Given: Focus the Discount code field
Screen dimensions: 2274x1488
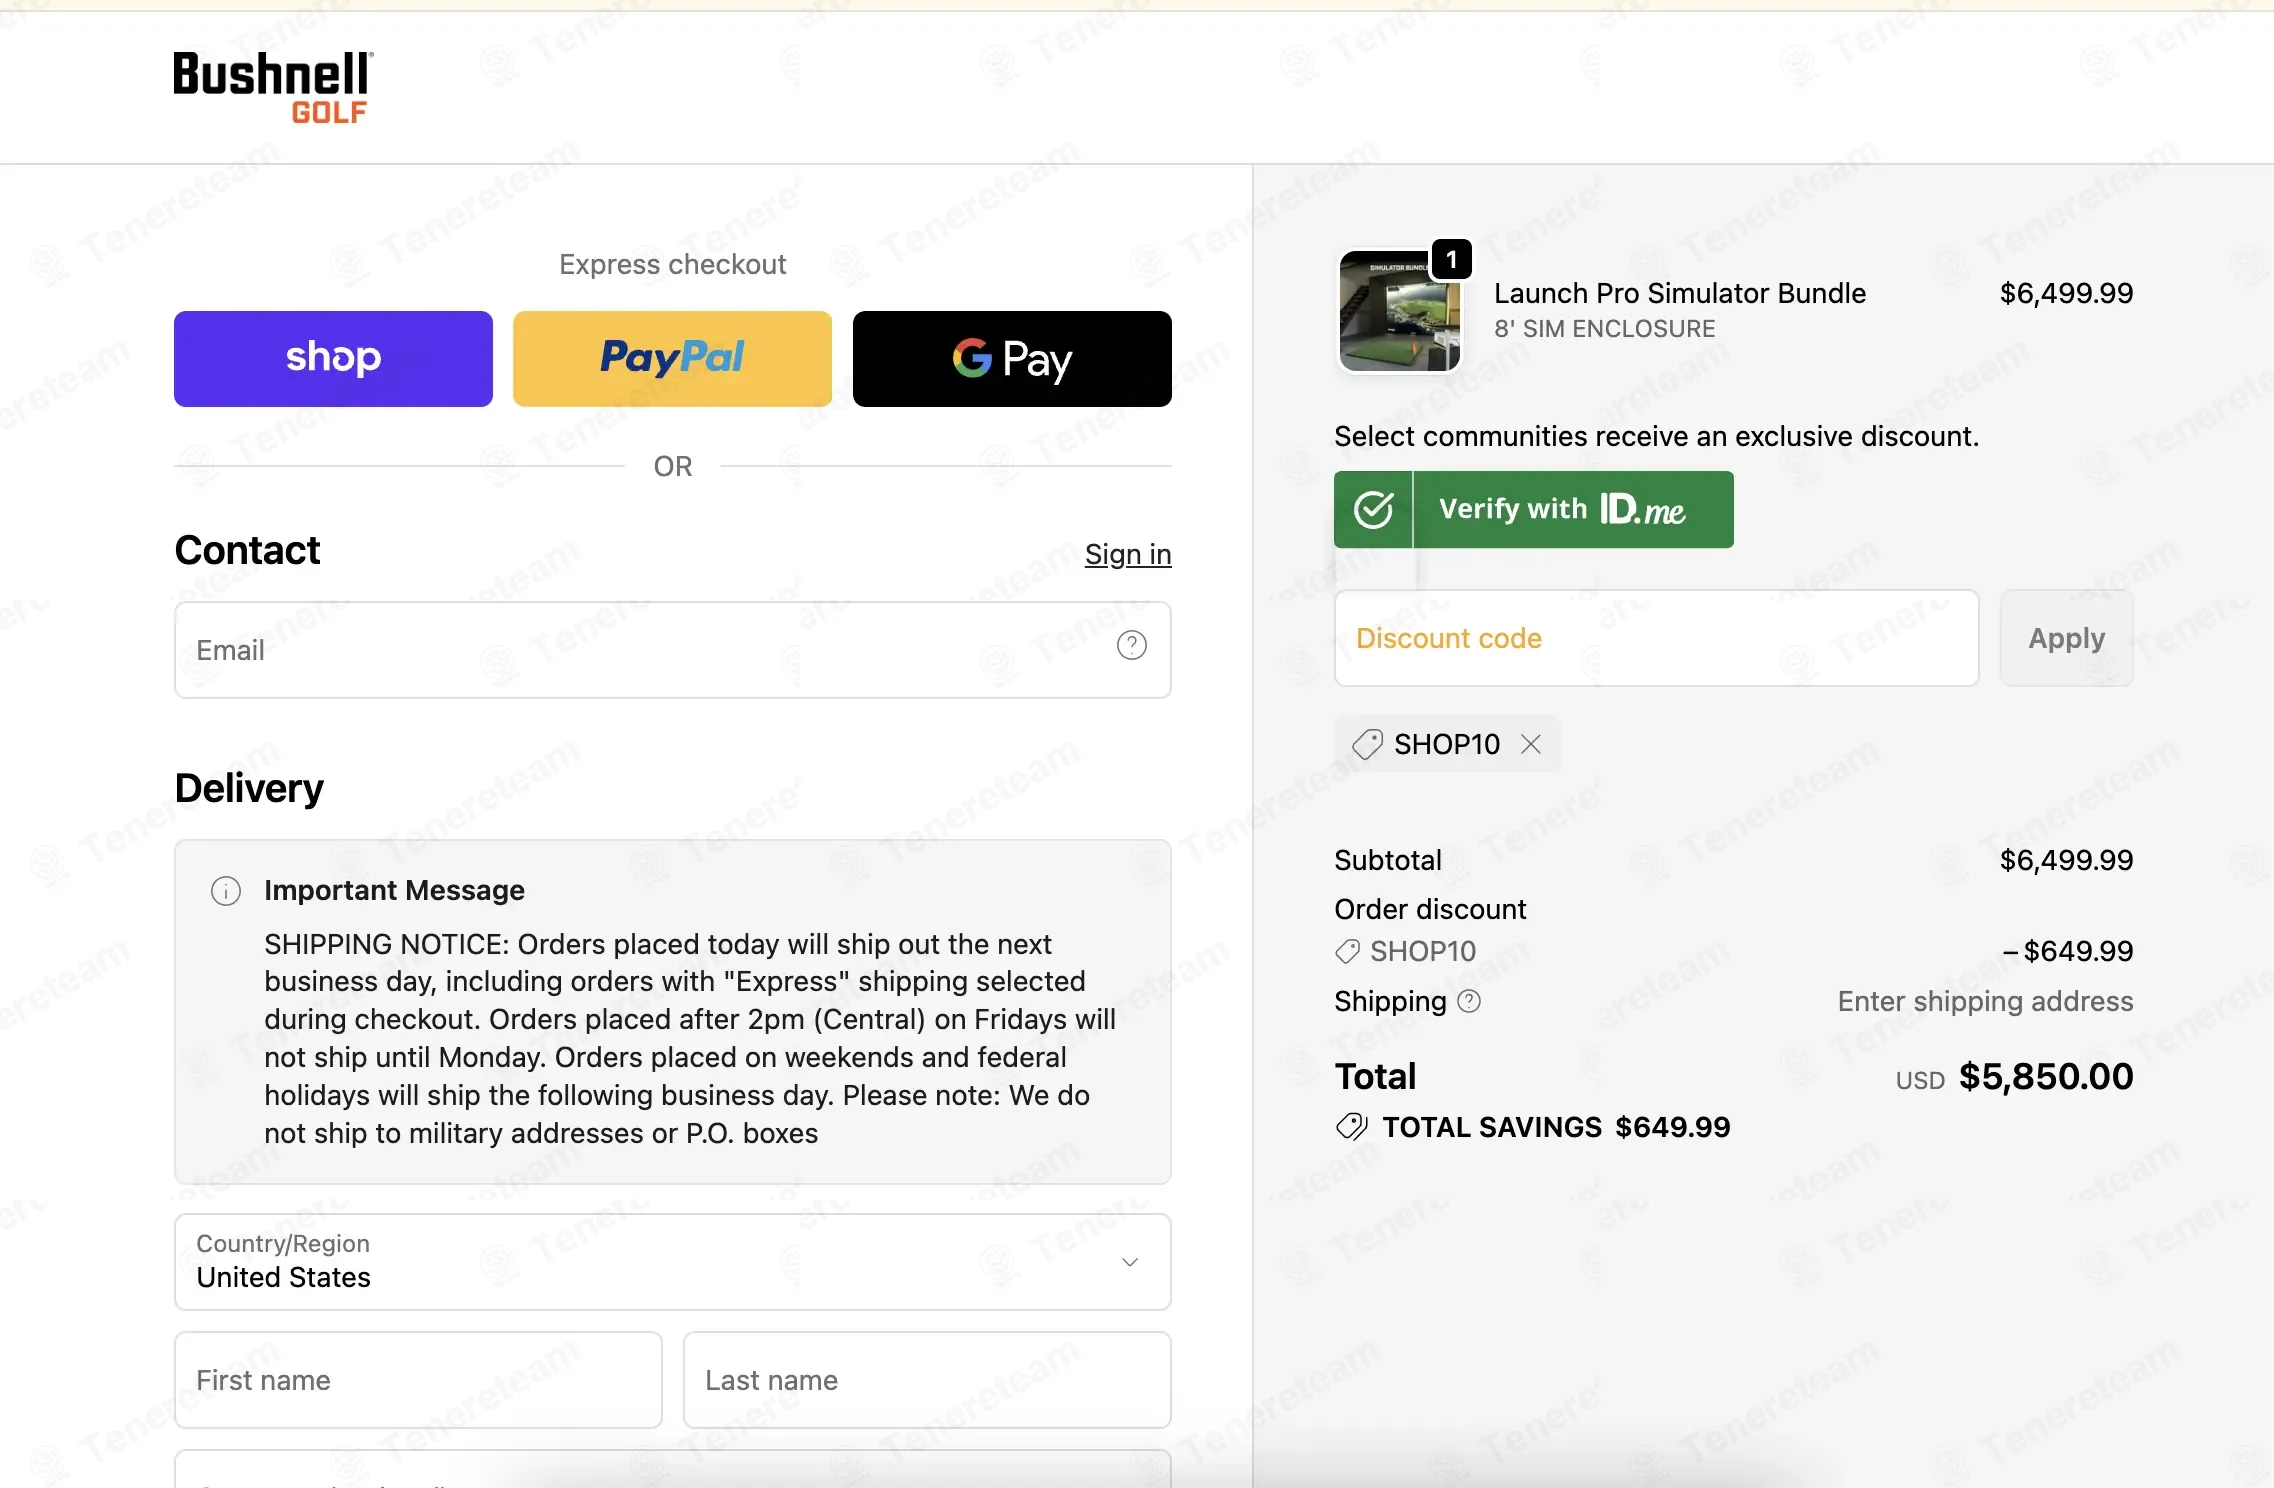Looking at the screenshot, I should (1656, 638).
